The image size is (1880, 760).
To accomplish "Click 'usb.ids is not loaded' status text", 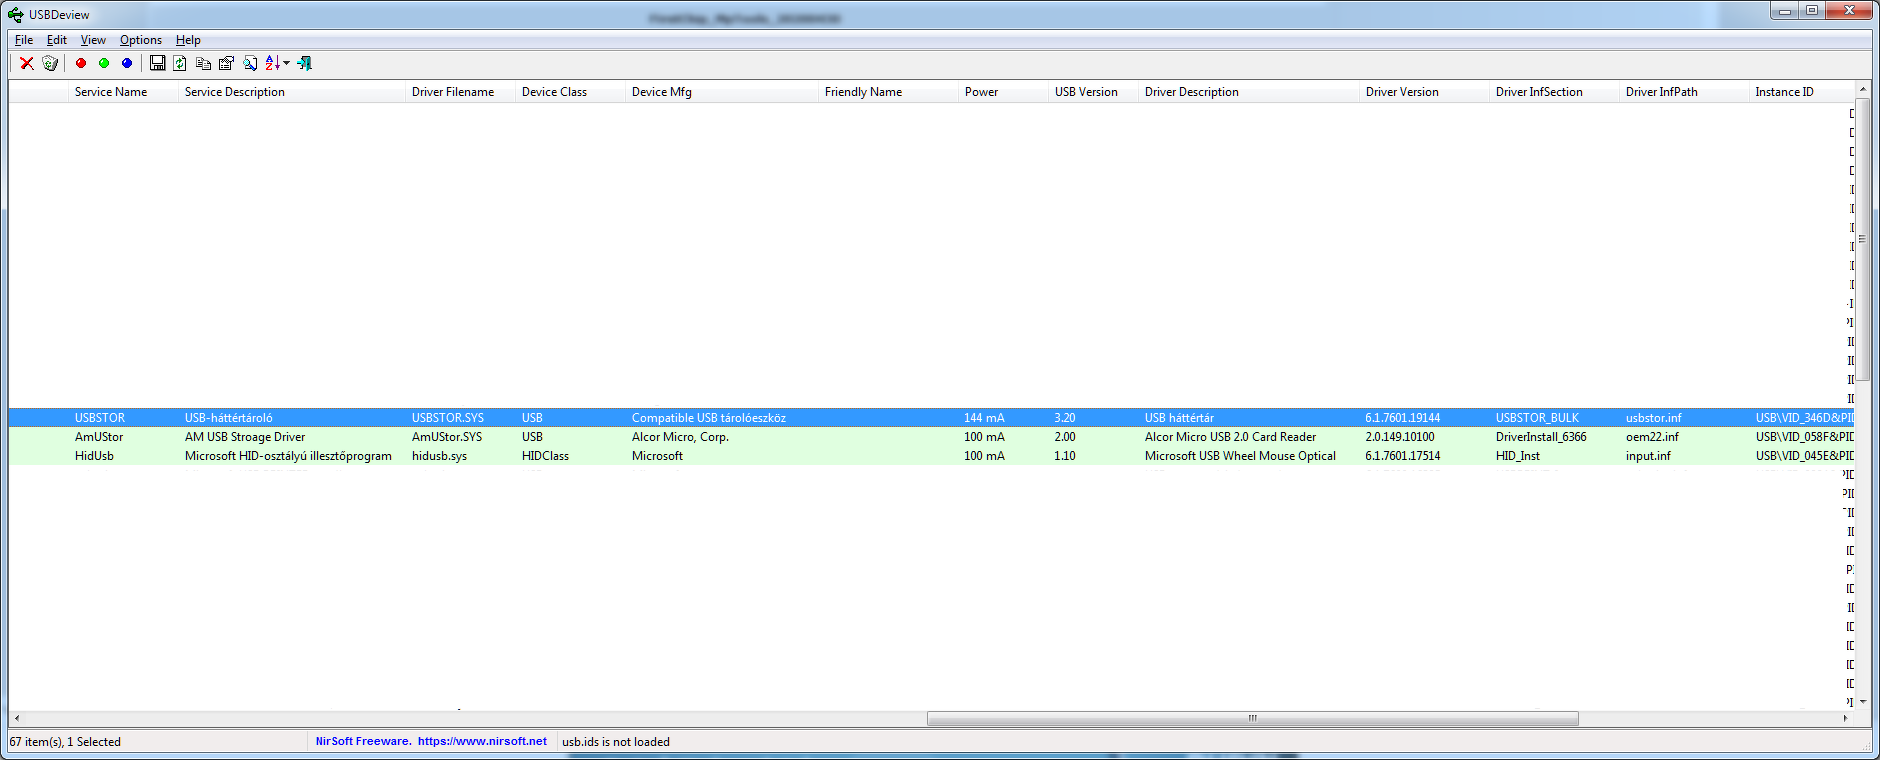I will (x=616, y=742).
